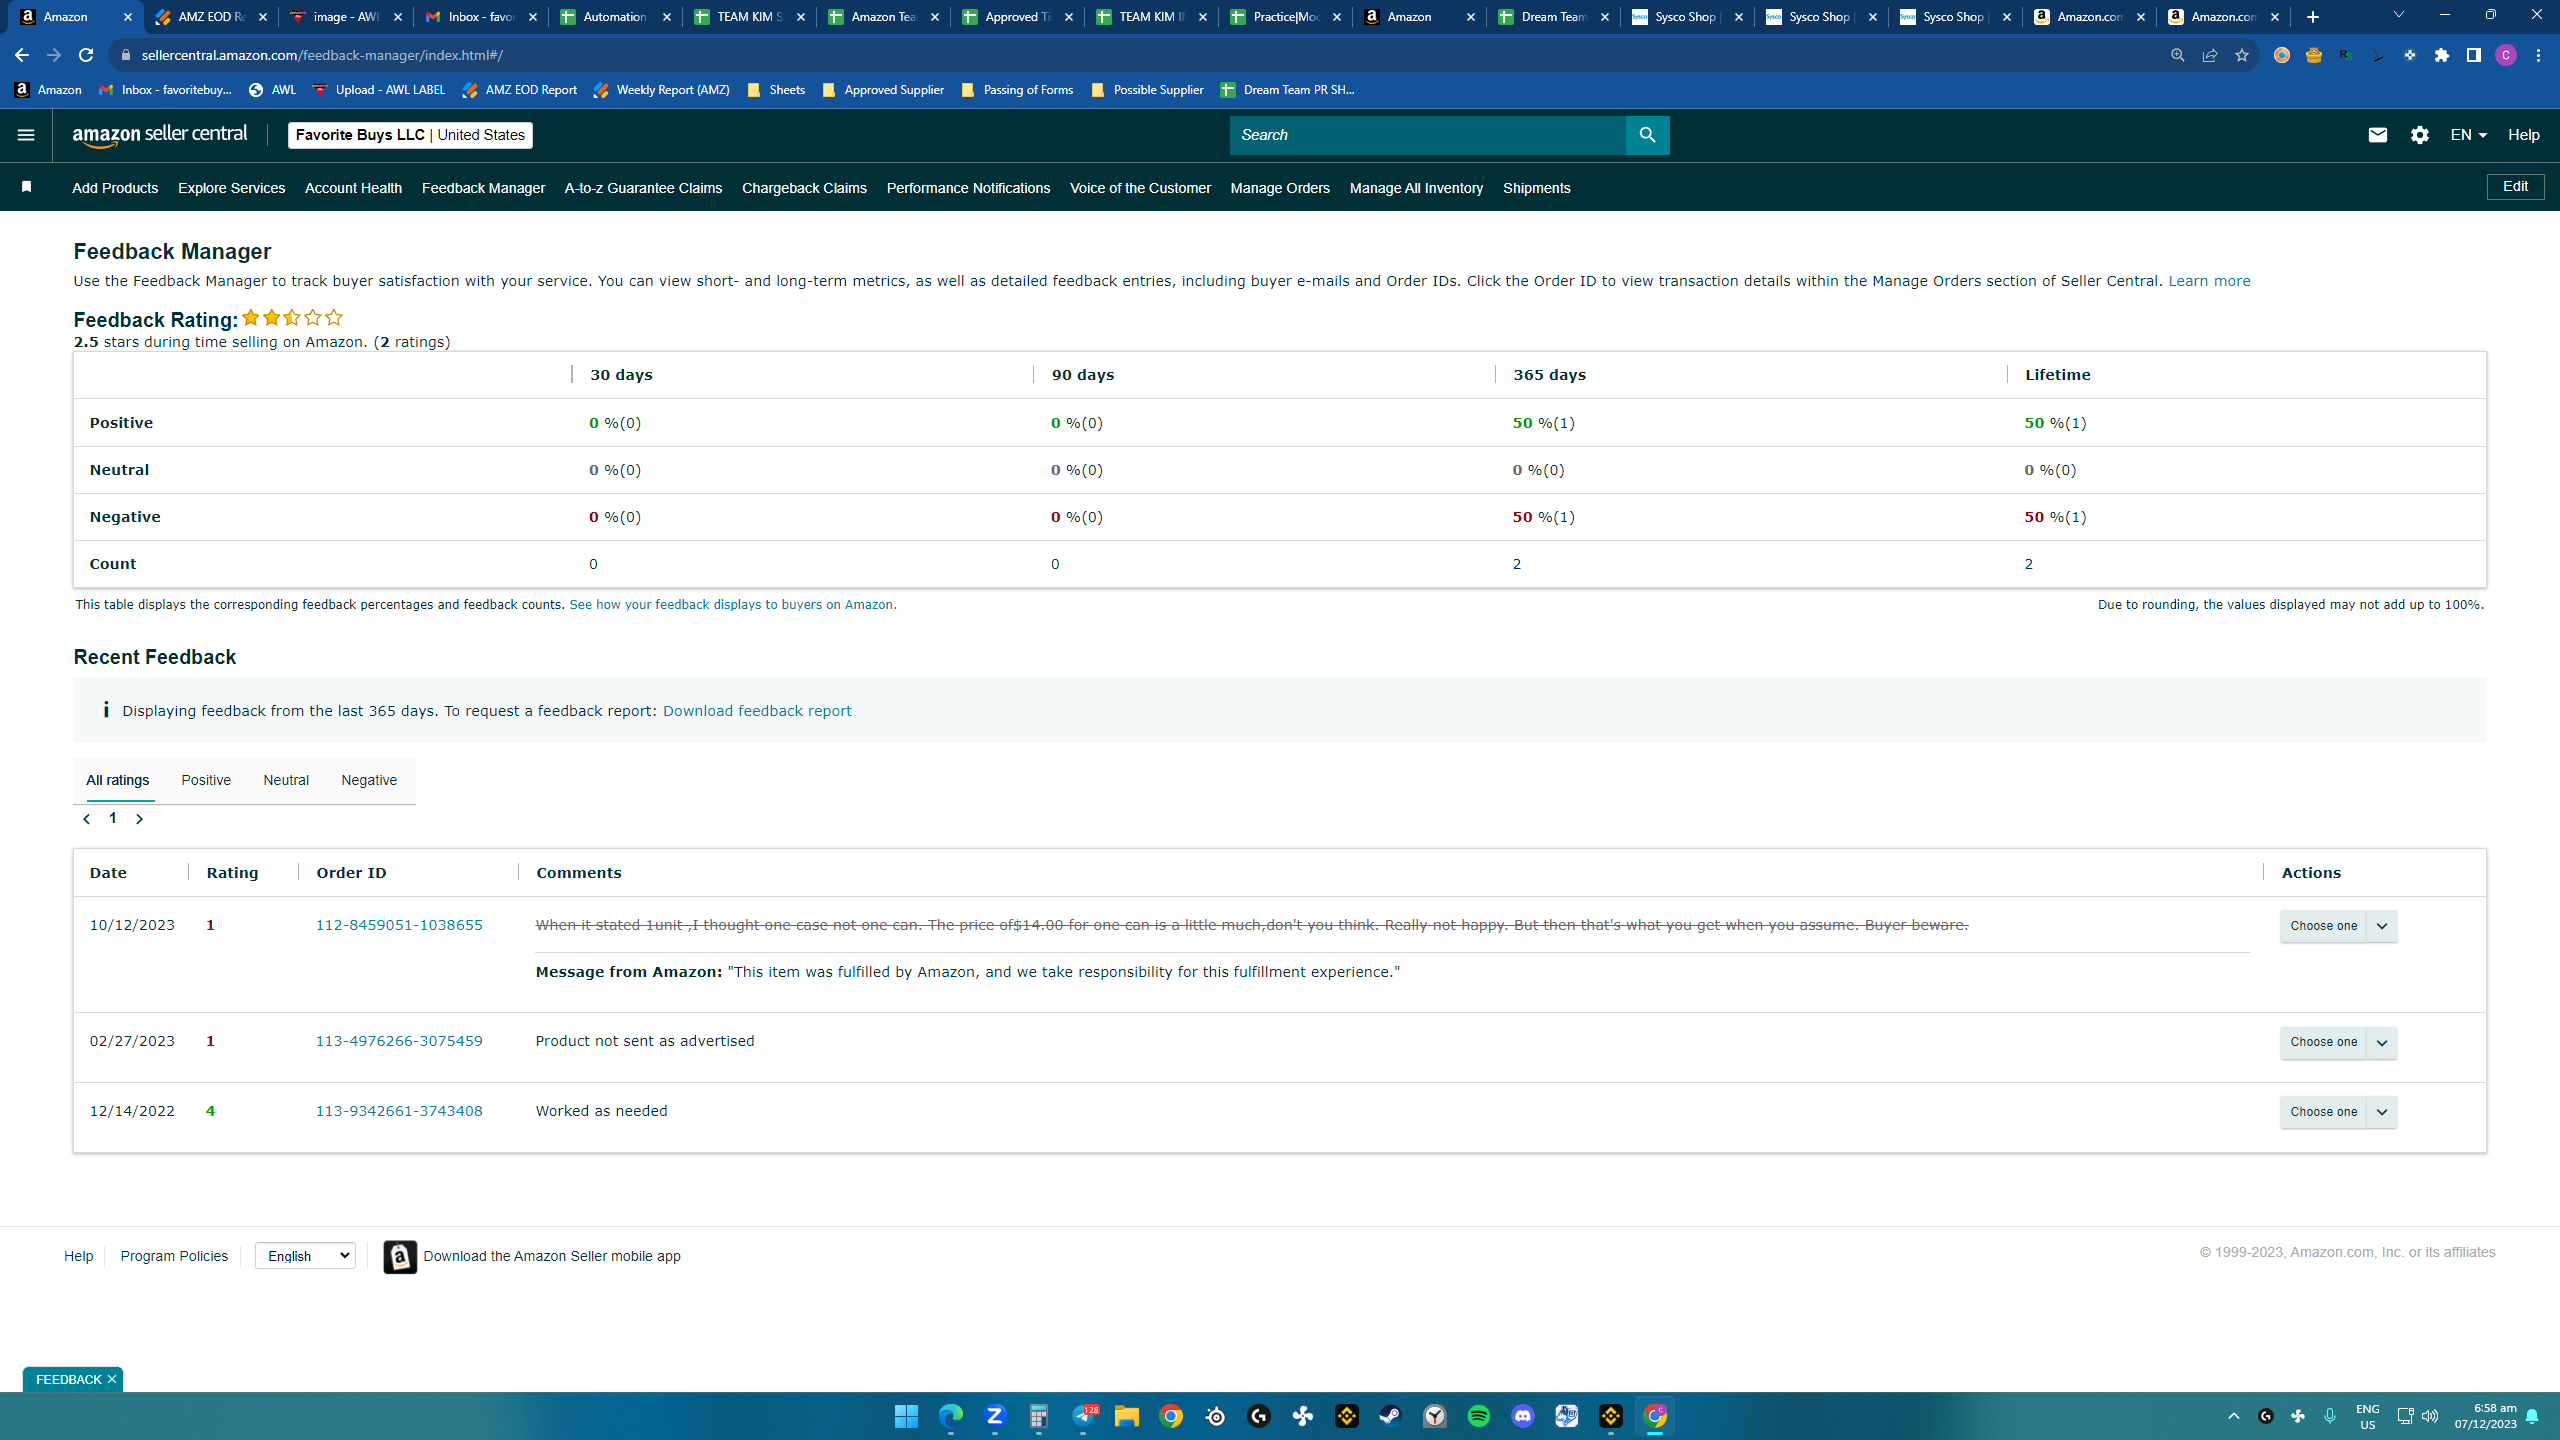Go back with the browser back arrow
Image resolution: width=2560 pixels, height=1440 pixels.
point(22,55)
